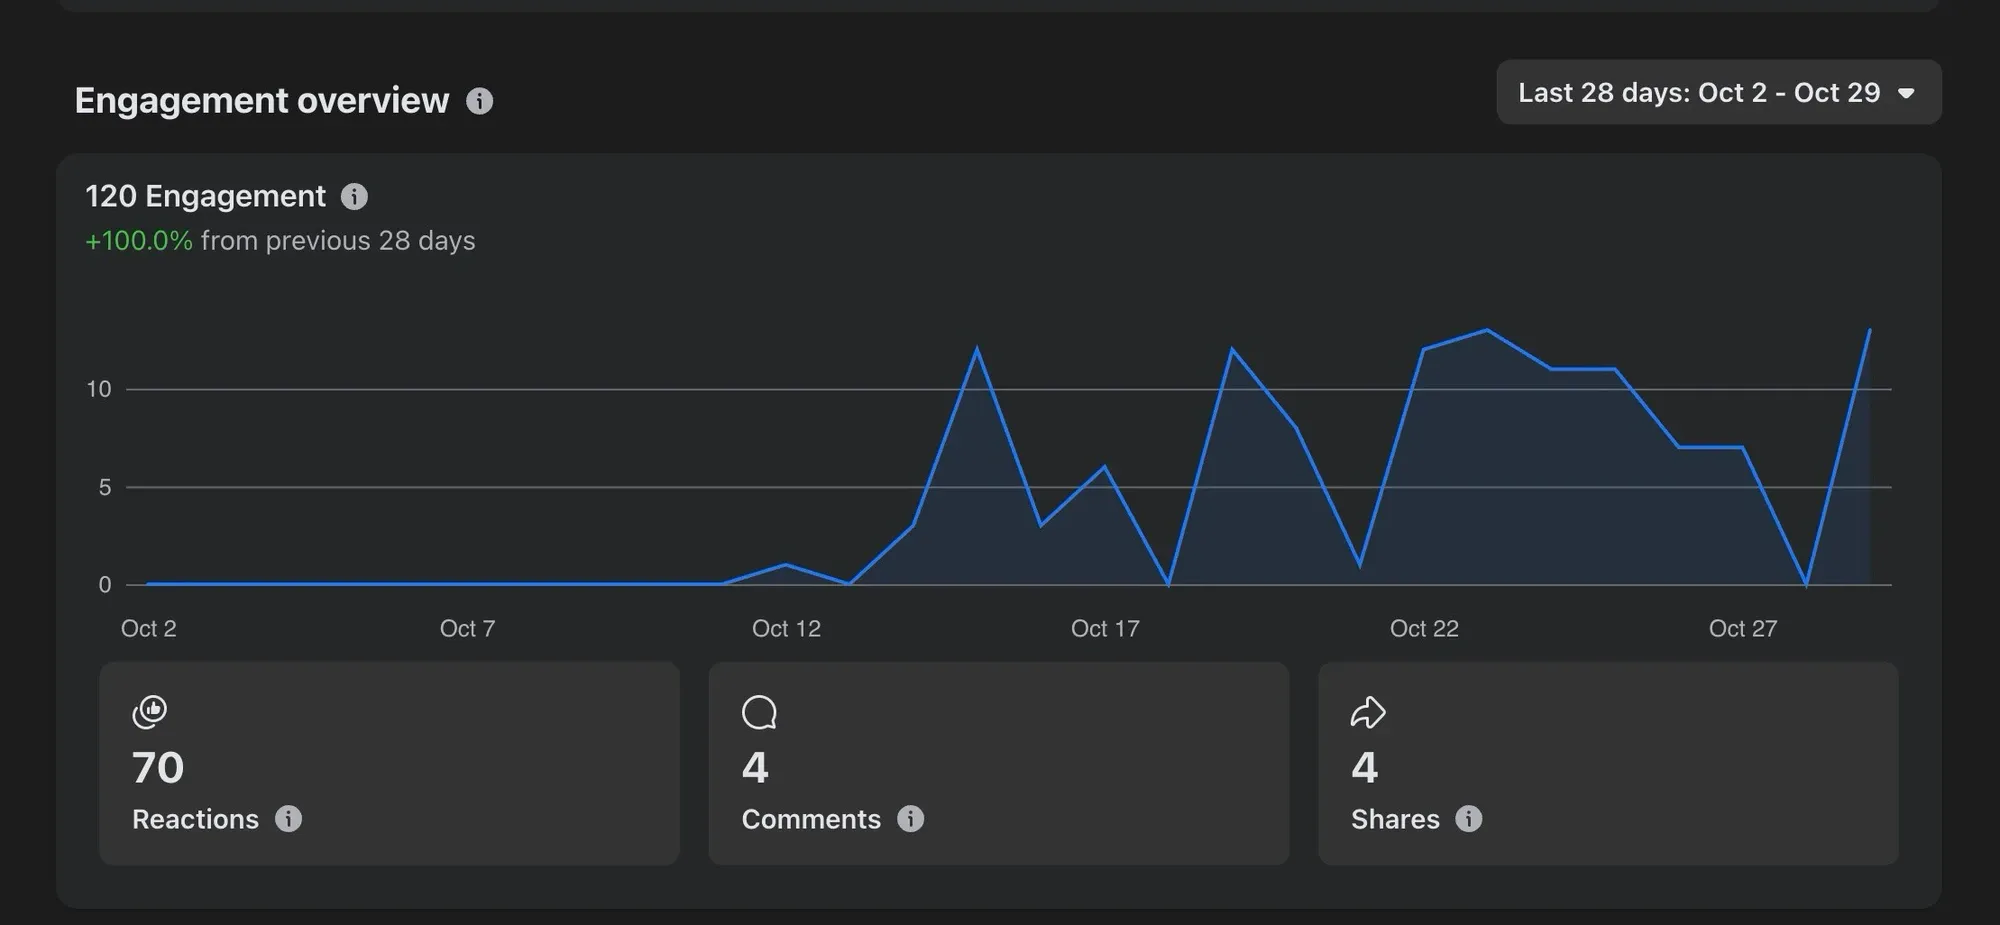Click the Engagement overview title
This screenshot has height=925, width=2000.
(x=262, y=101)
